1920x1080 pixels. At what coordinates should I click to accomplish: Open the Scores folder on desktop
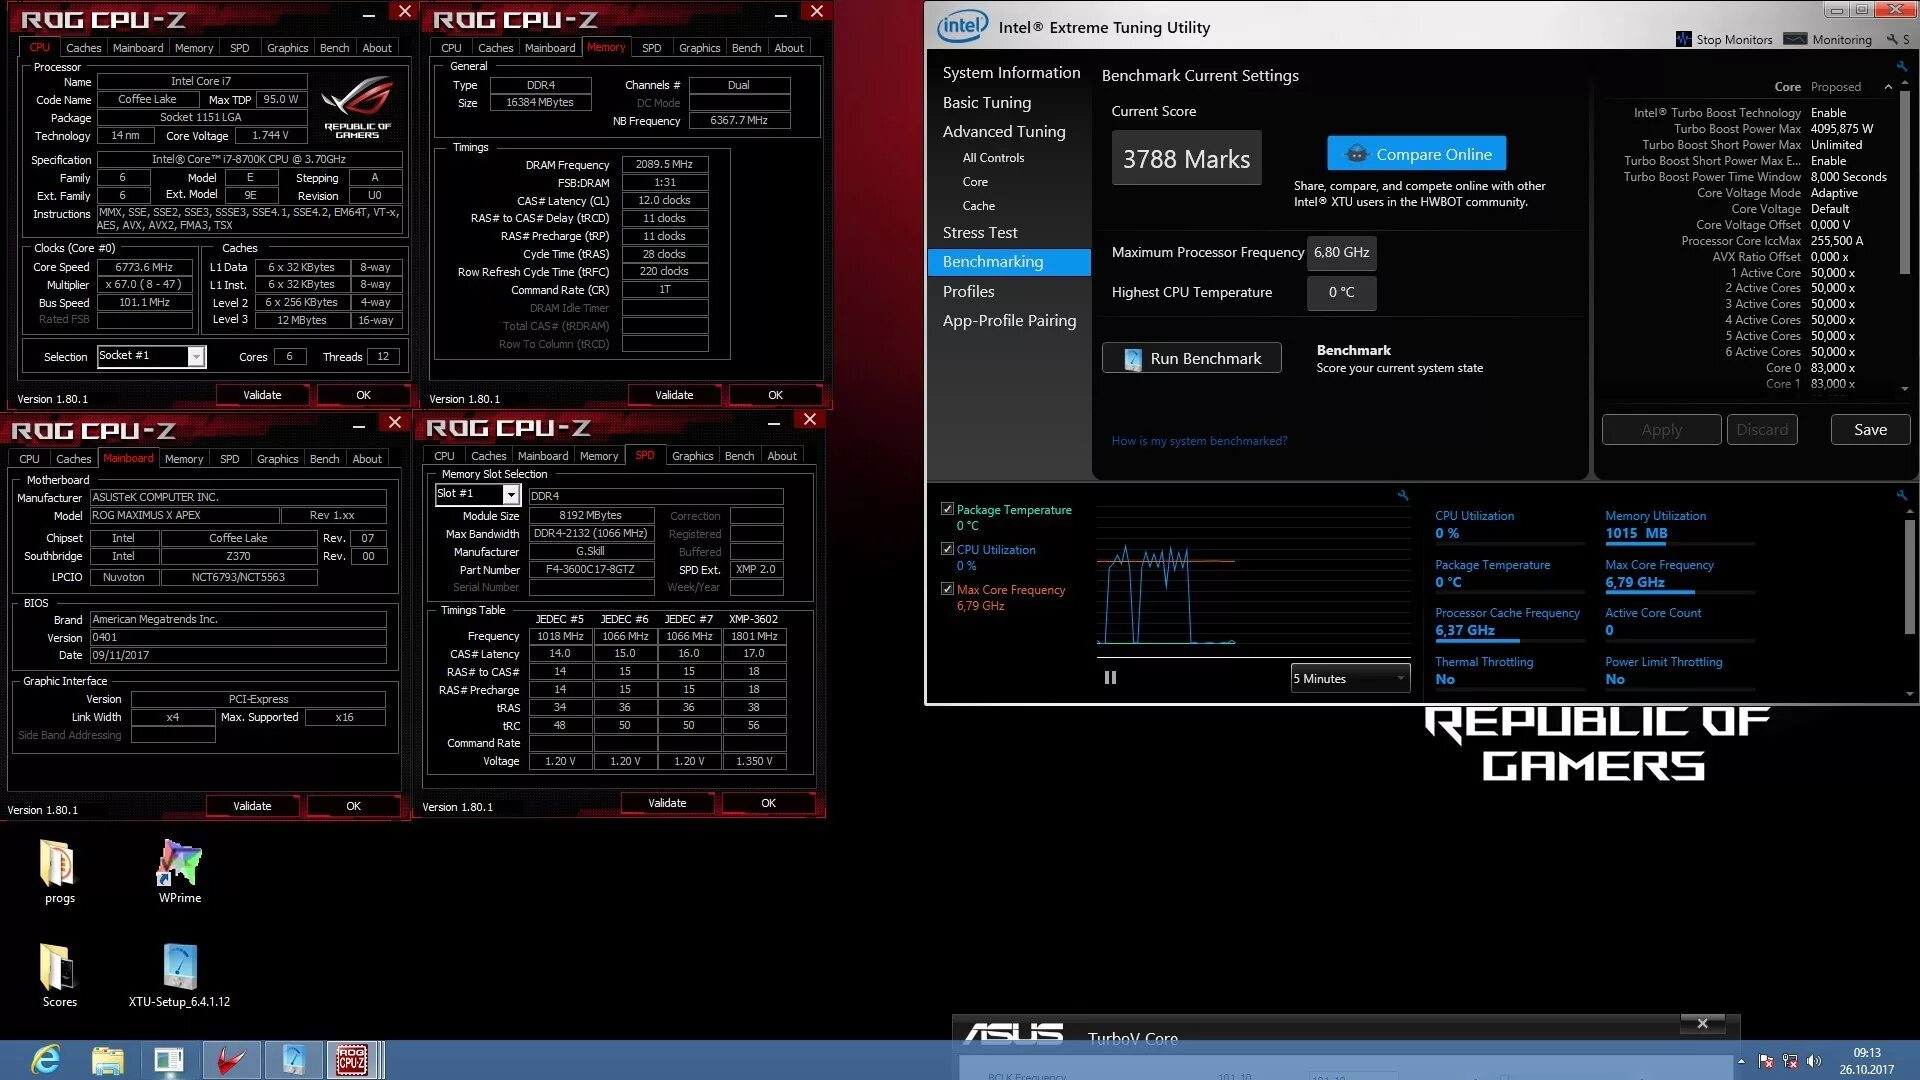point(59,967)
